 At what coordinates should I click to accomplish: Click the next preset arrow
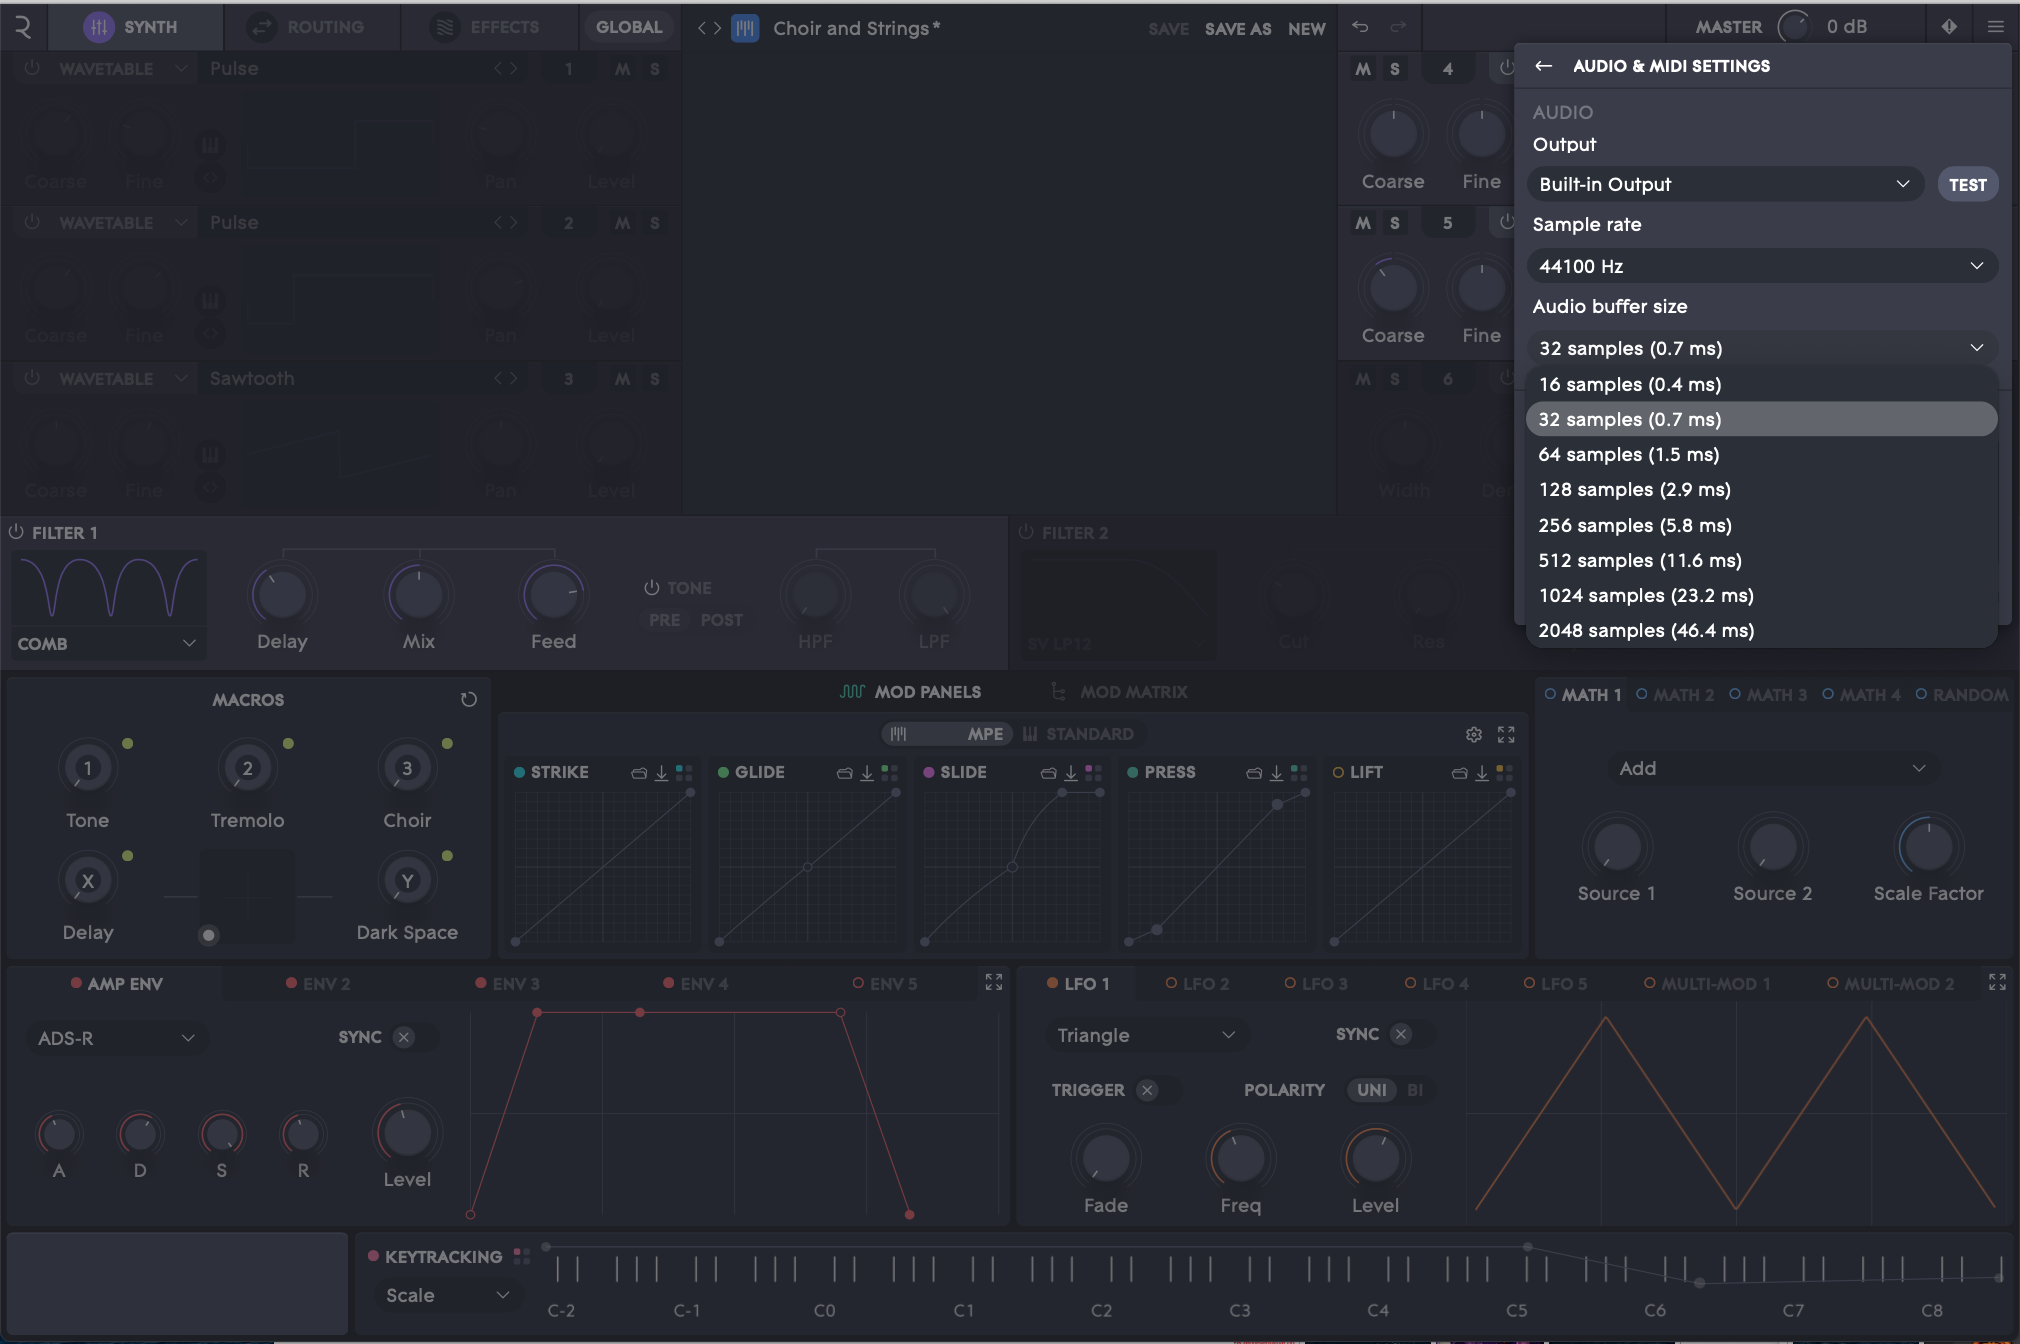coord(717,28)
